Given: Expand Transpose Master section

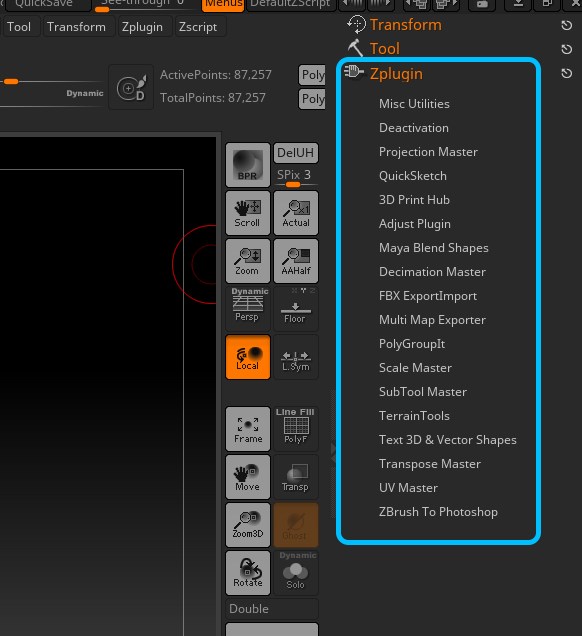Looking at the screenshot, I should point(430,464).
